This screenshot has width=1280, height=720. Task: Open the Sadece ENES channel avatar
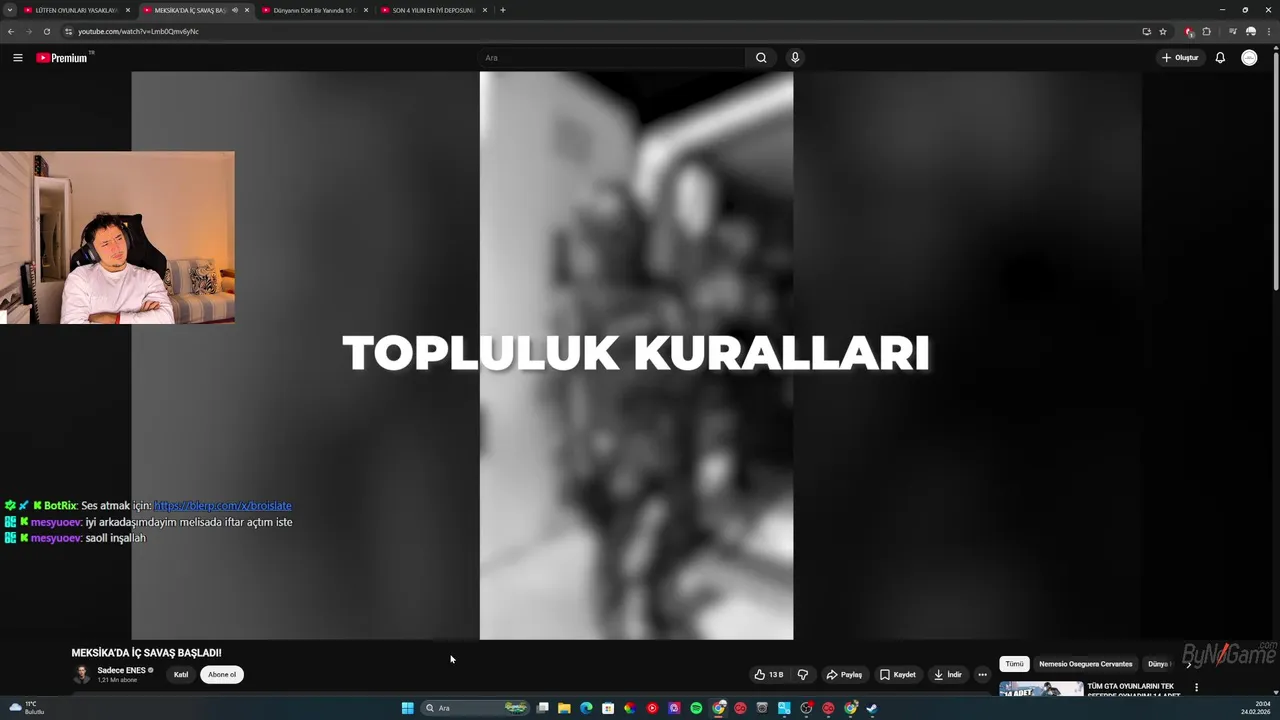click(81, 675)
